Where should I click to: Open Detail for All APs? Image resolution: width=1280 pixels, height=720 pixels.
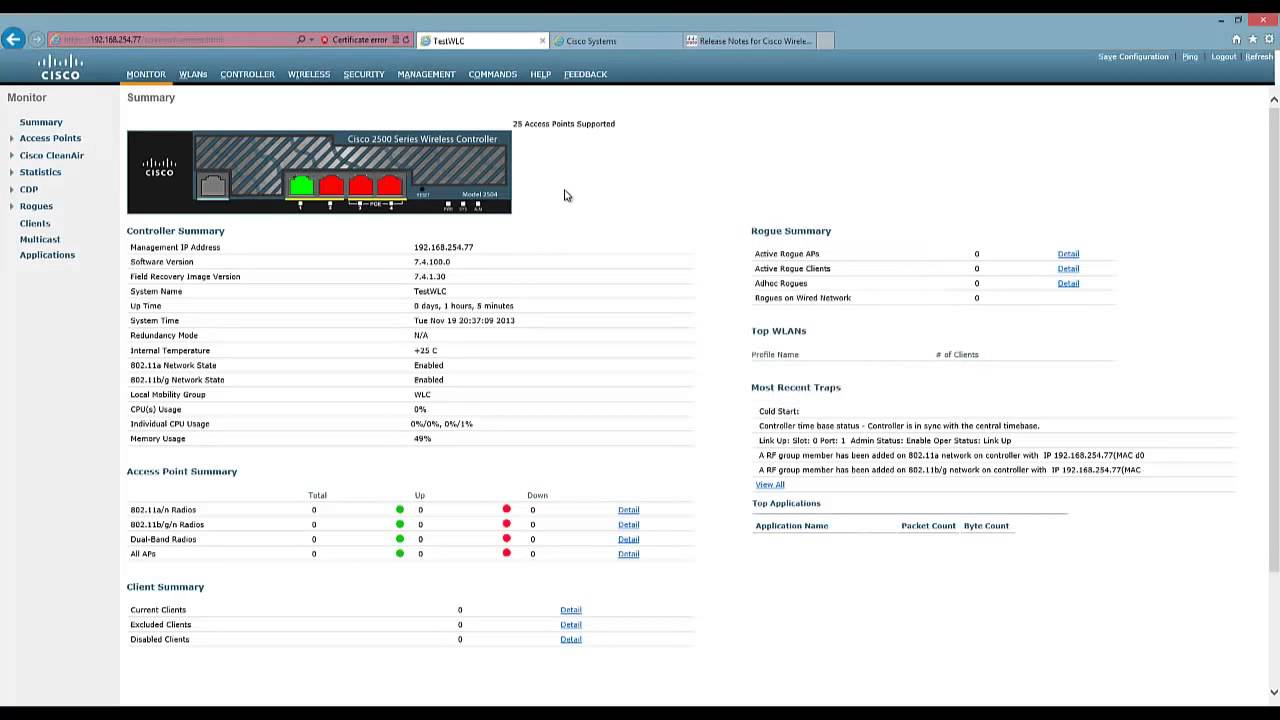[628, 554]
